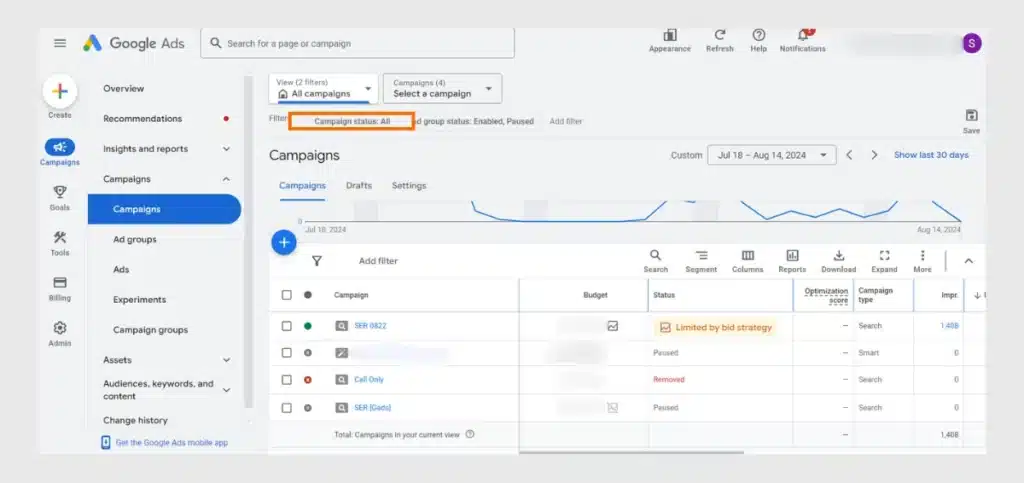Viewport: 1024px width, 483px height.
Task: Select Campaigns tab above chart
Action: tap(302, 186)
